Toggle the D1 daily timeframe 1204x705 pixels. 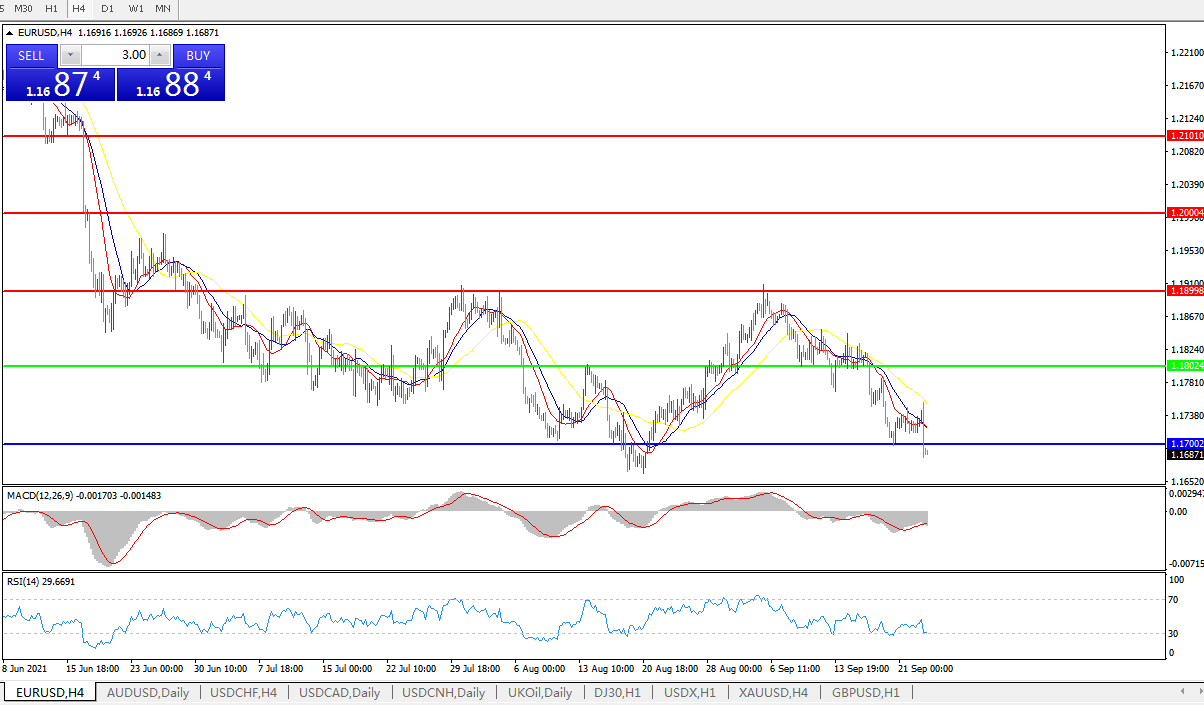[x=107, y=8]
